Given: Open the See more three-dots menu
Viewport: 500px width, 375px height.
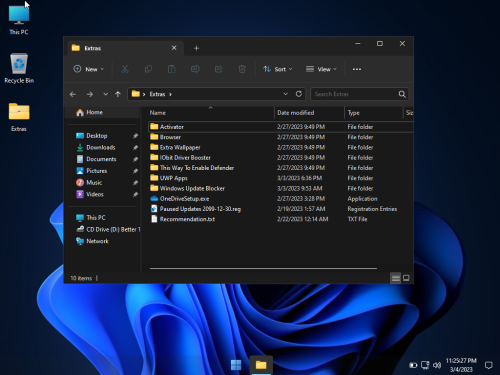Looking at the screenshot, I should [x=357, y=69].
